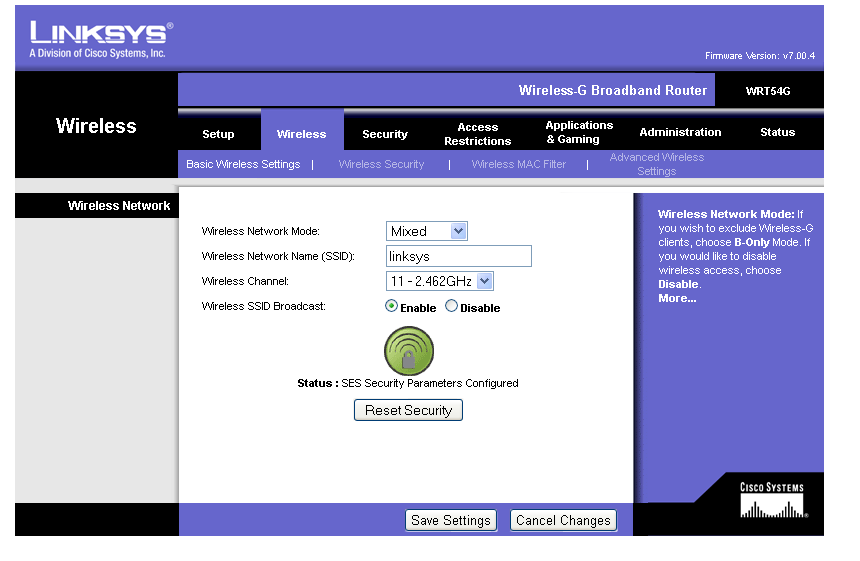Click the large Wireless page heading
The image size is (860, 561).
point(96,126)
